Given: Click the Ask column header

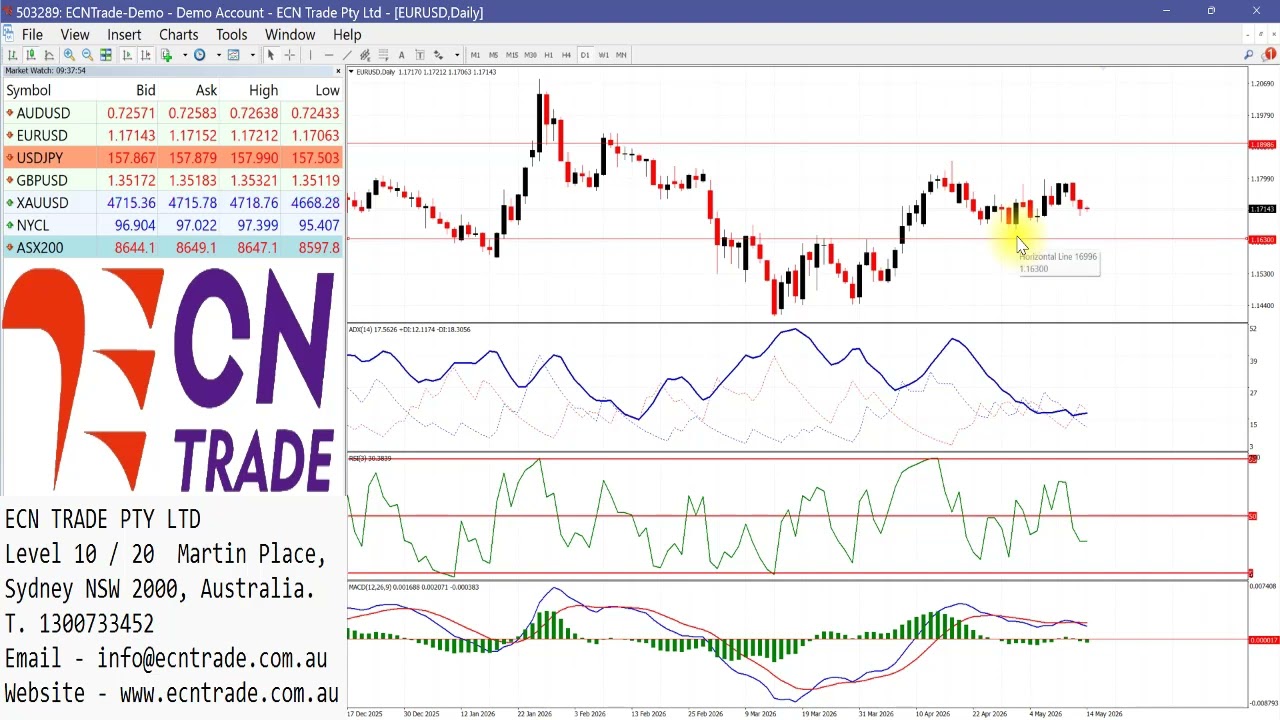Looking at the screenshot, I should point(206,90).
